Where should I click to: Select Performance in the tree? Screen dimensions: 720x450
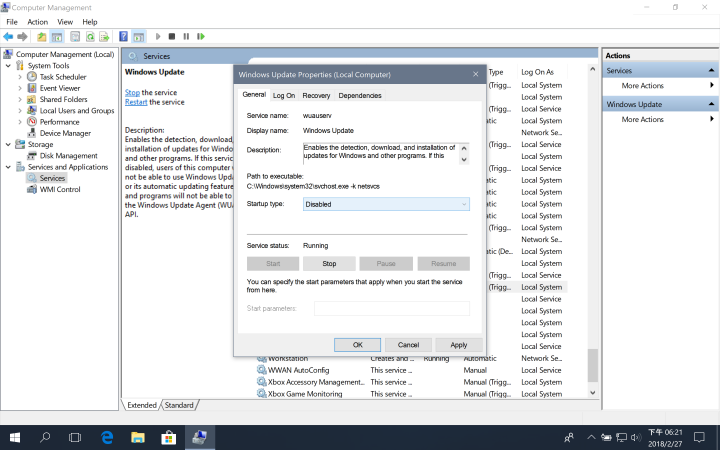click(x=59, y=122)
